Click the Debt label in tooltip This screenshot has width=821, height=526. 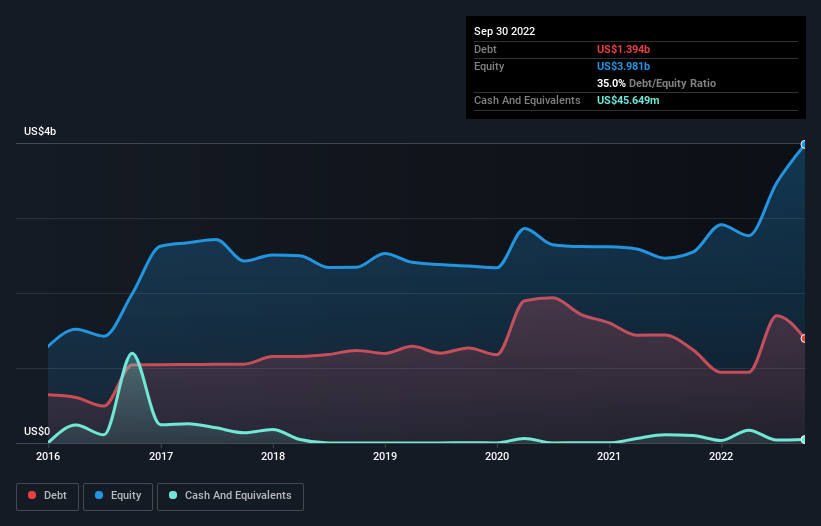coord(485,49)
